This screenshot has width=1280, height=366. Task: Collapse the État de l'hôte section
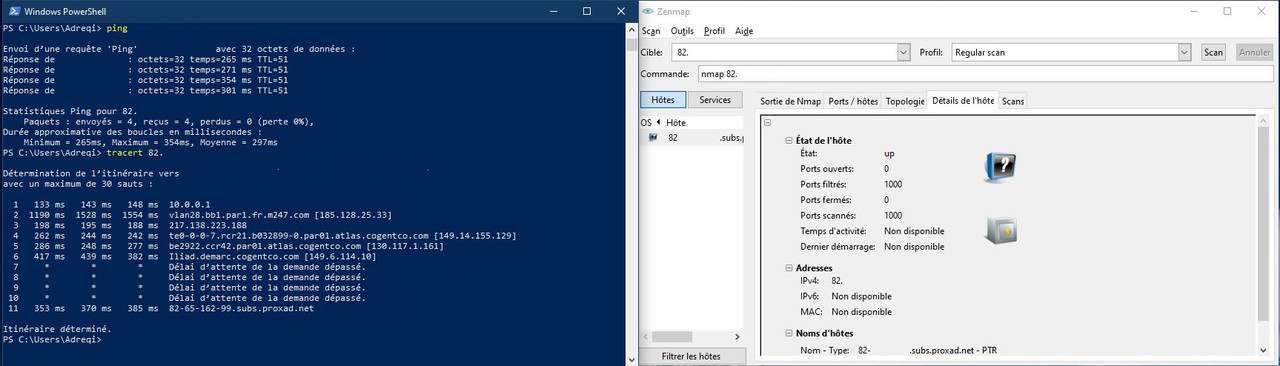[x=789, y=141]
